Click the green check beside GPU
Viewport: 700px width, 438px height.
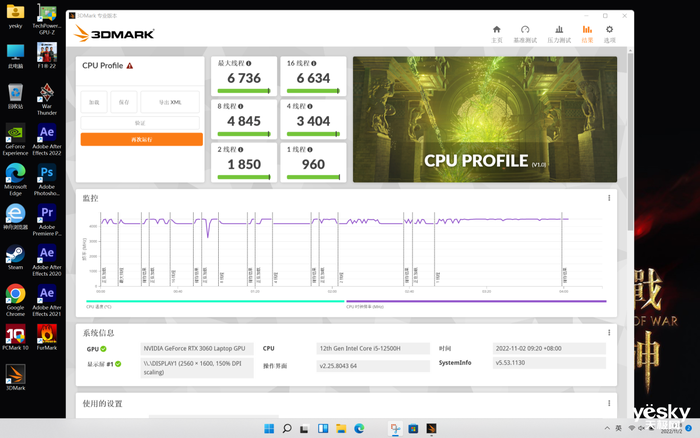103,349
